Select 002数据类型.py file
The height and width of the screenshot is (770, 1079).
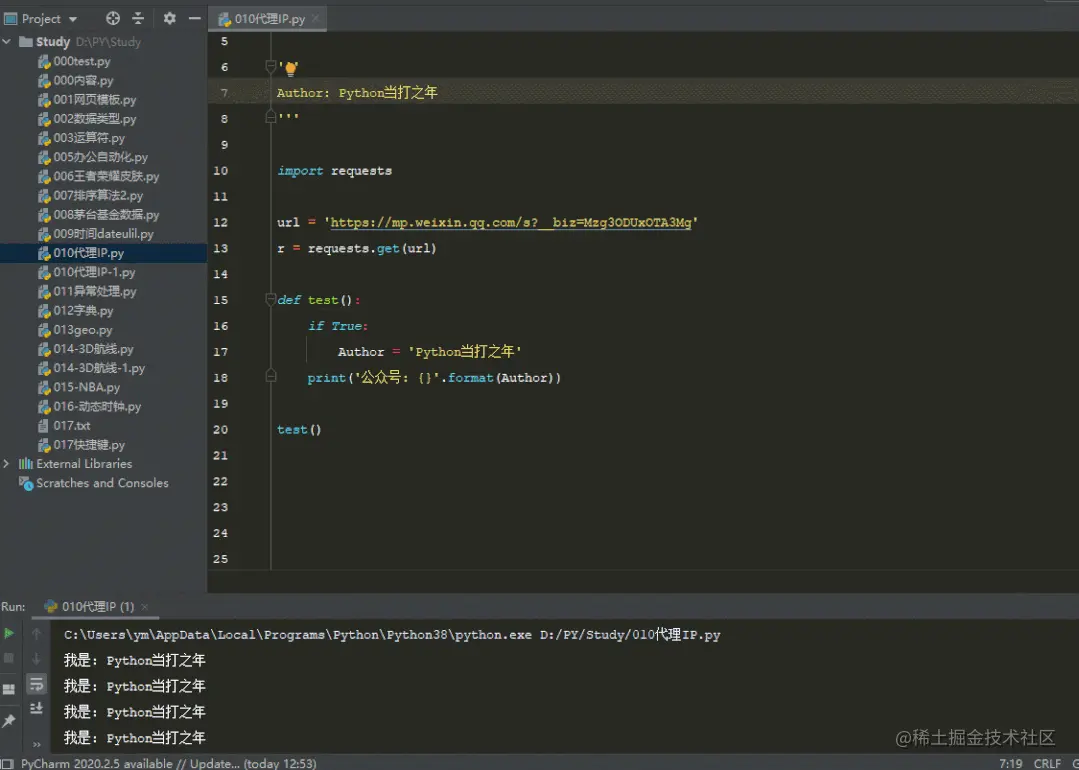[x=94, y=119]
